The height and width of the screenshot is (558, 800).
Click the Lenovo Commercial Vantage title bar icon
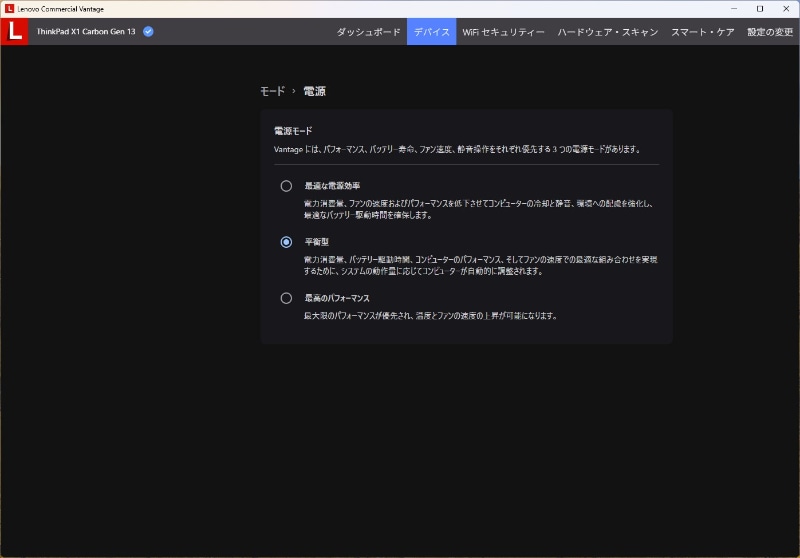click(9, 9)
